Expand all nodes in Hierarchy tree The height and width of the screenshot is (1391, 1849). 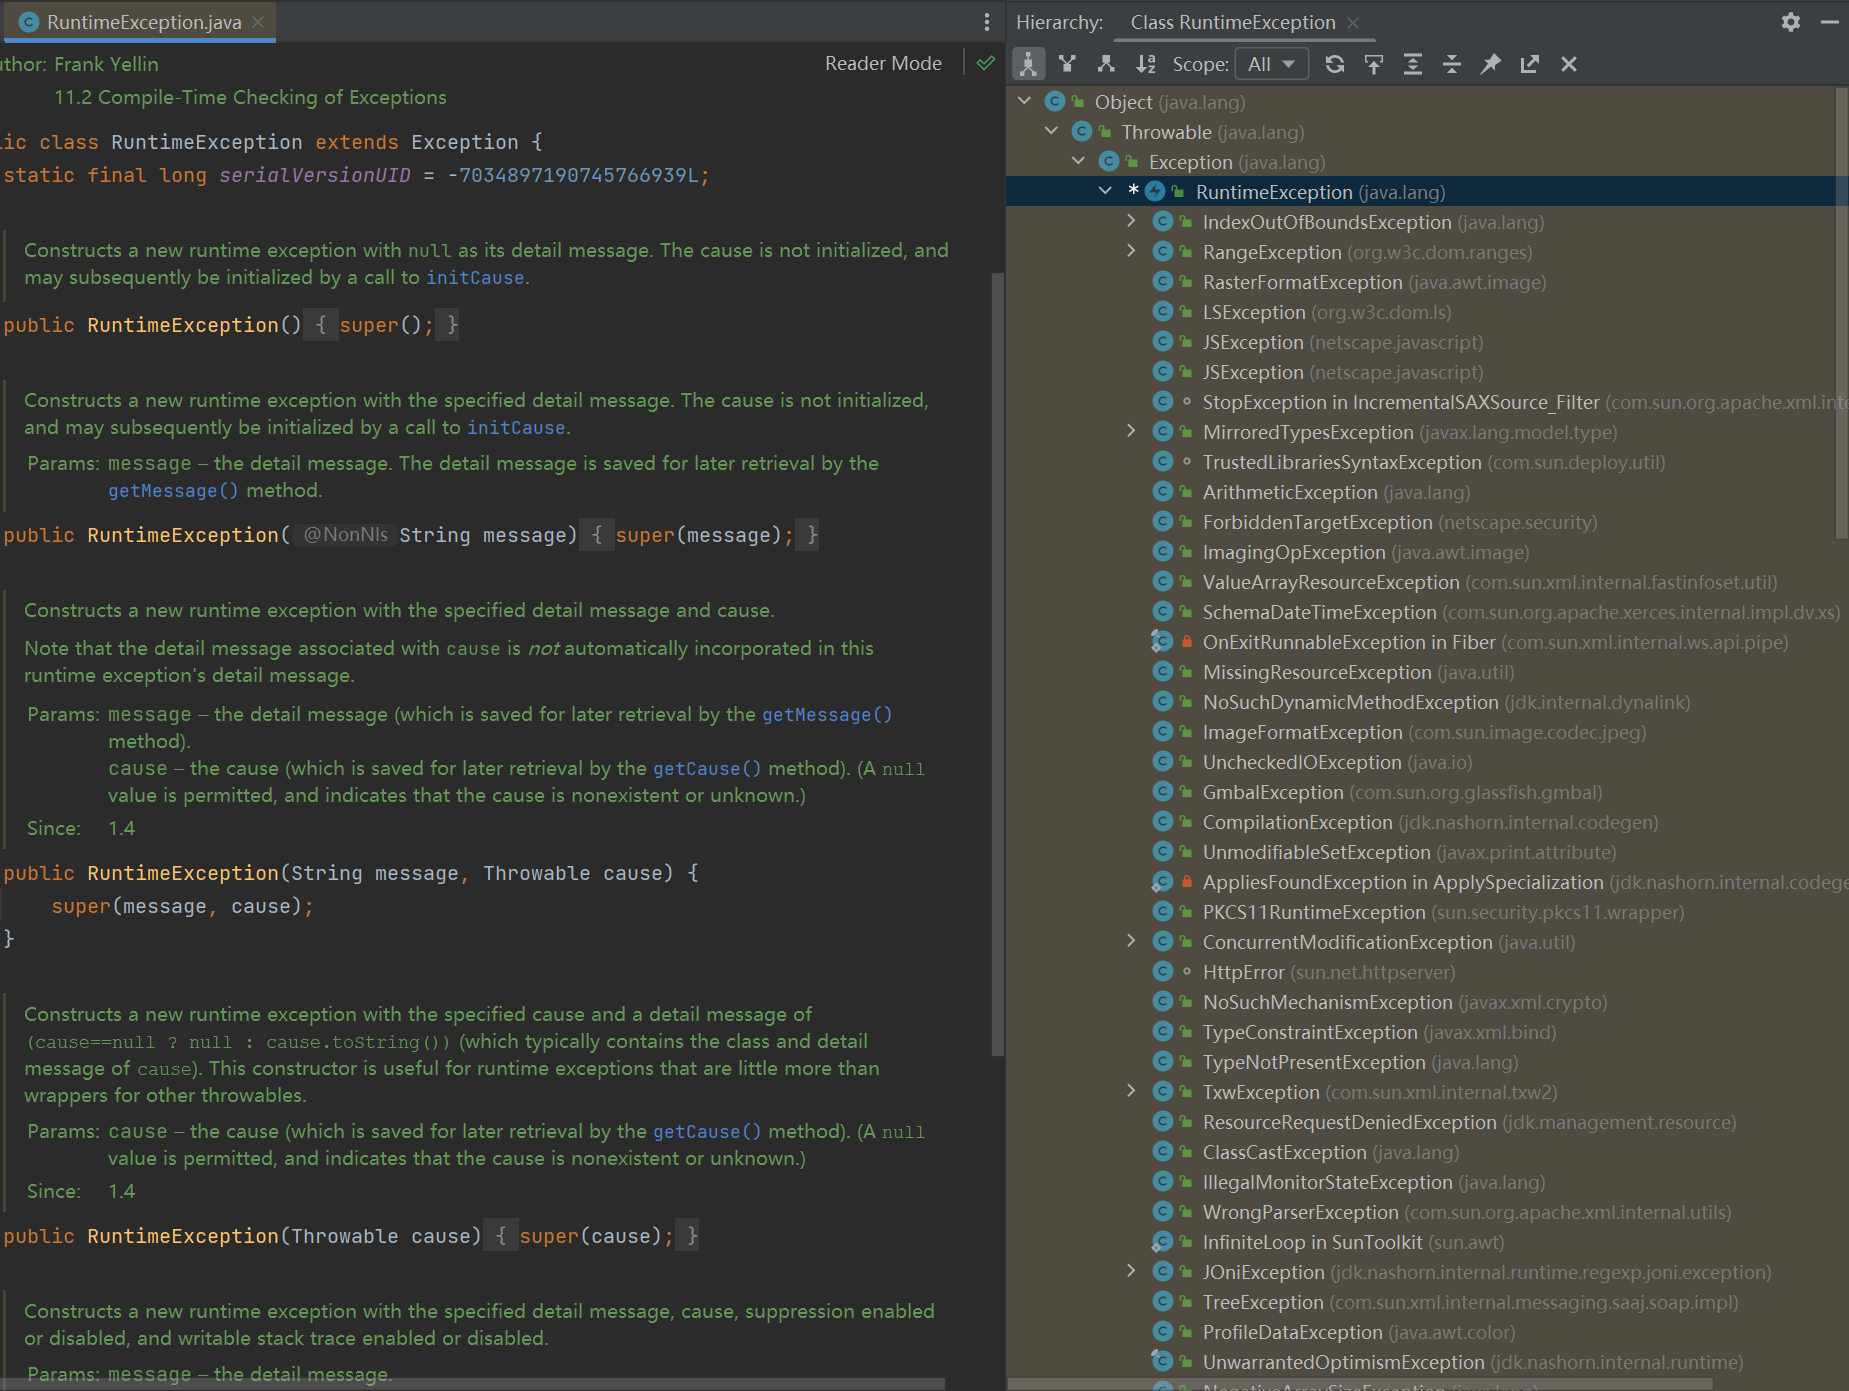pyautogui.click(x=1413, y=64)
